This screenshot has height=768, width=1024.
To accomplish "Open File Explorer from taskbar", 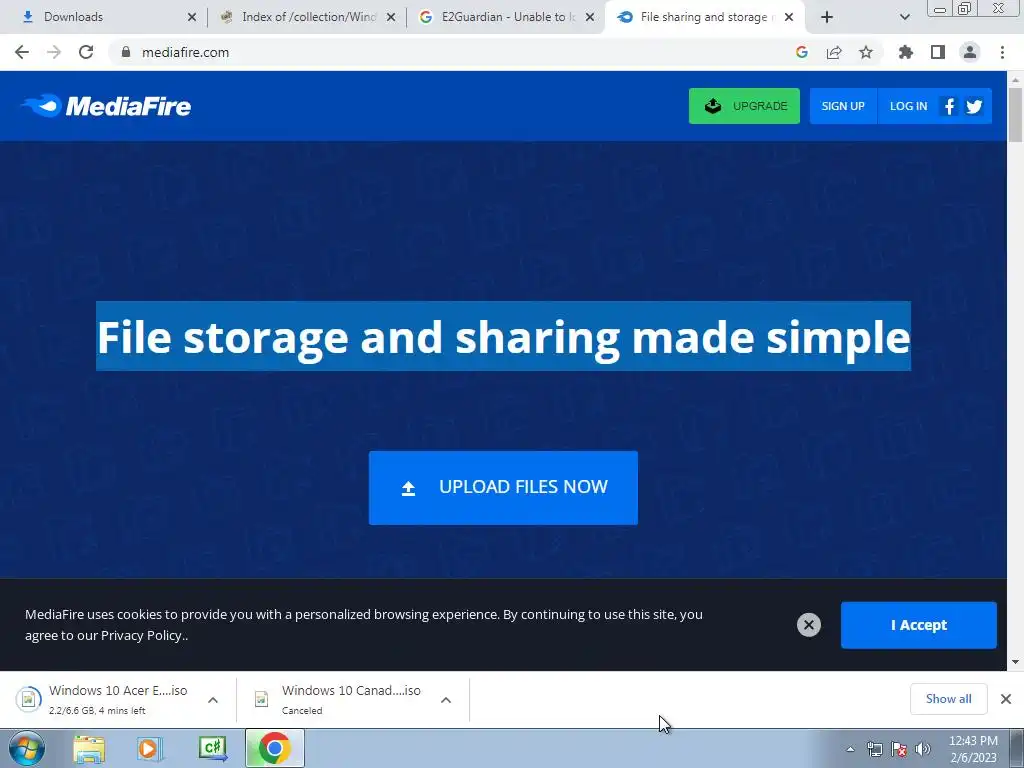I will pyautogui.click(x=89, y=749).
